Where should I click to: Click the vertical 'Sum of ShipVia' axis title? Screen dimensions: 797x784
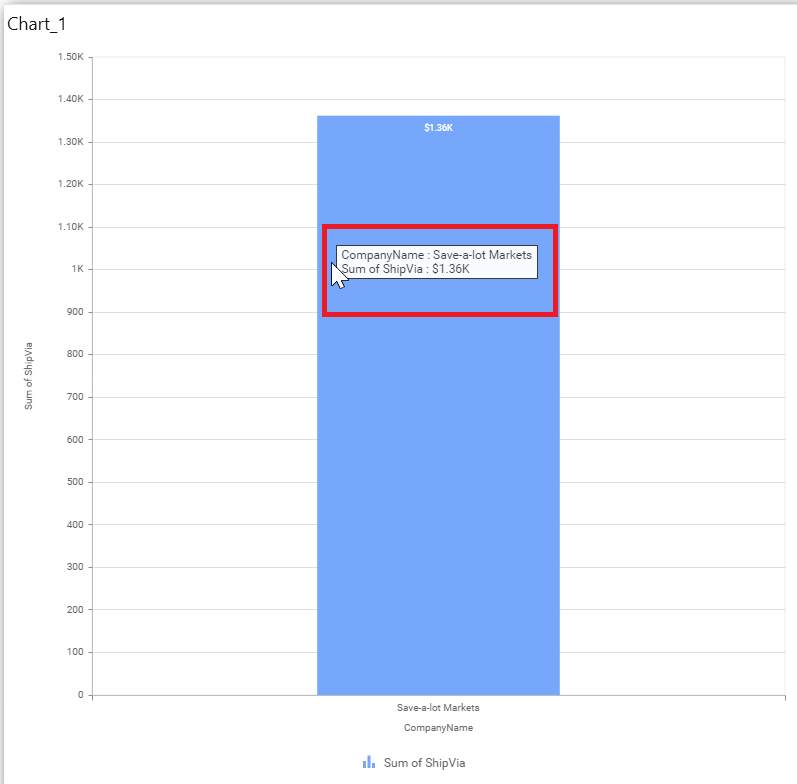[x=28, y=376]
